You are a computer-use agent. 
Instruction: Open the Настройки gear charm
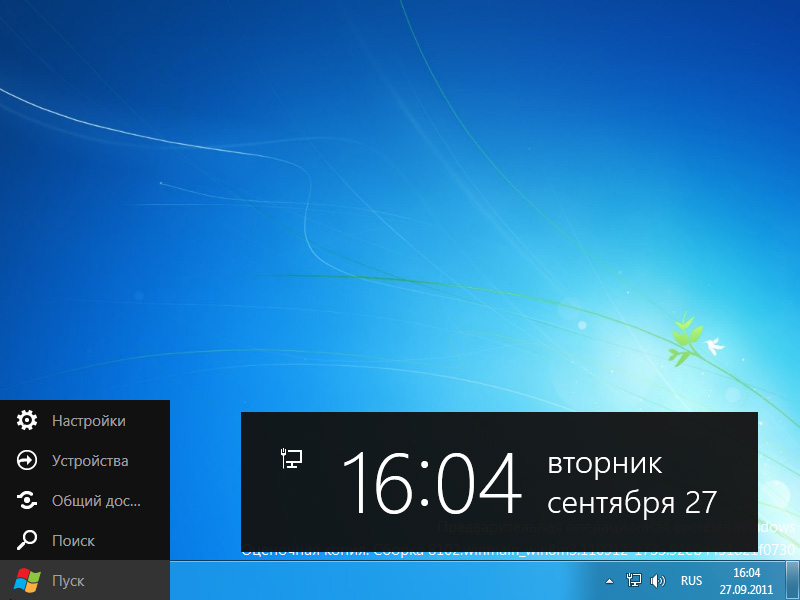pyautogui.click(x=85, y=420)
